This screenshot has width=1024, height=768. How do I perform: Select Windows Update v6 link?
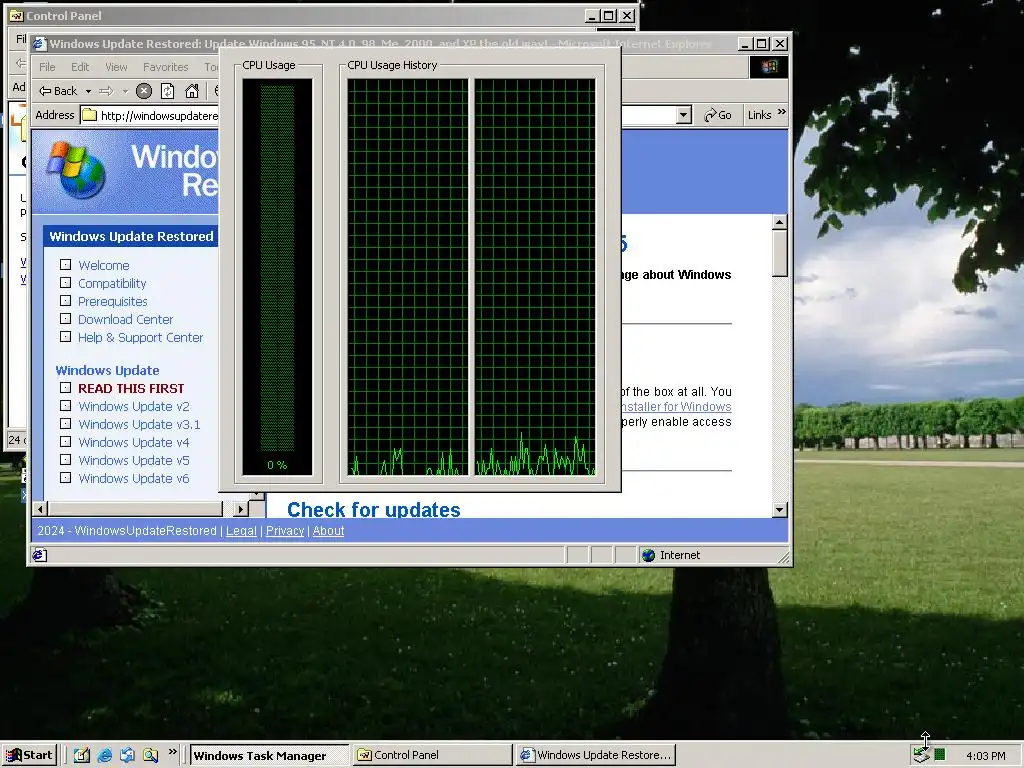click(x=133, y=479)
